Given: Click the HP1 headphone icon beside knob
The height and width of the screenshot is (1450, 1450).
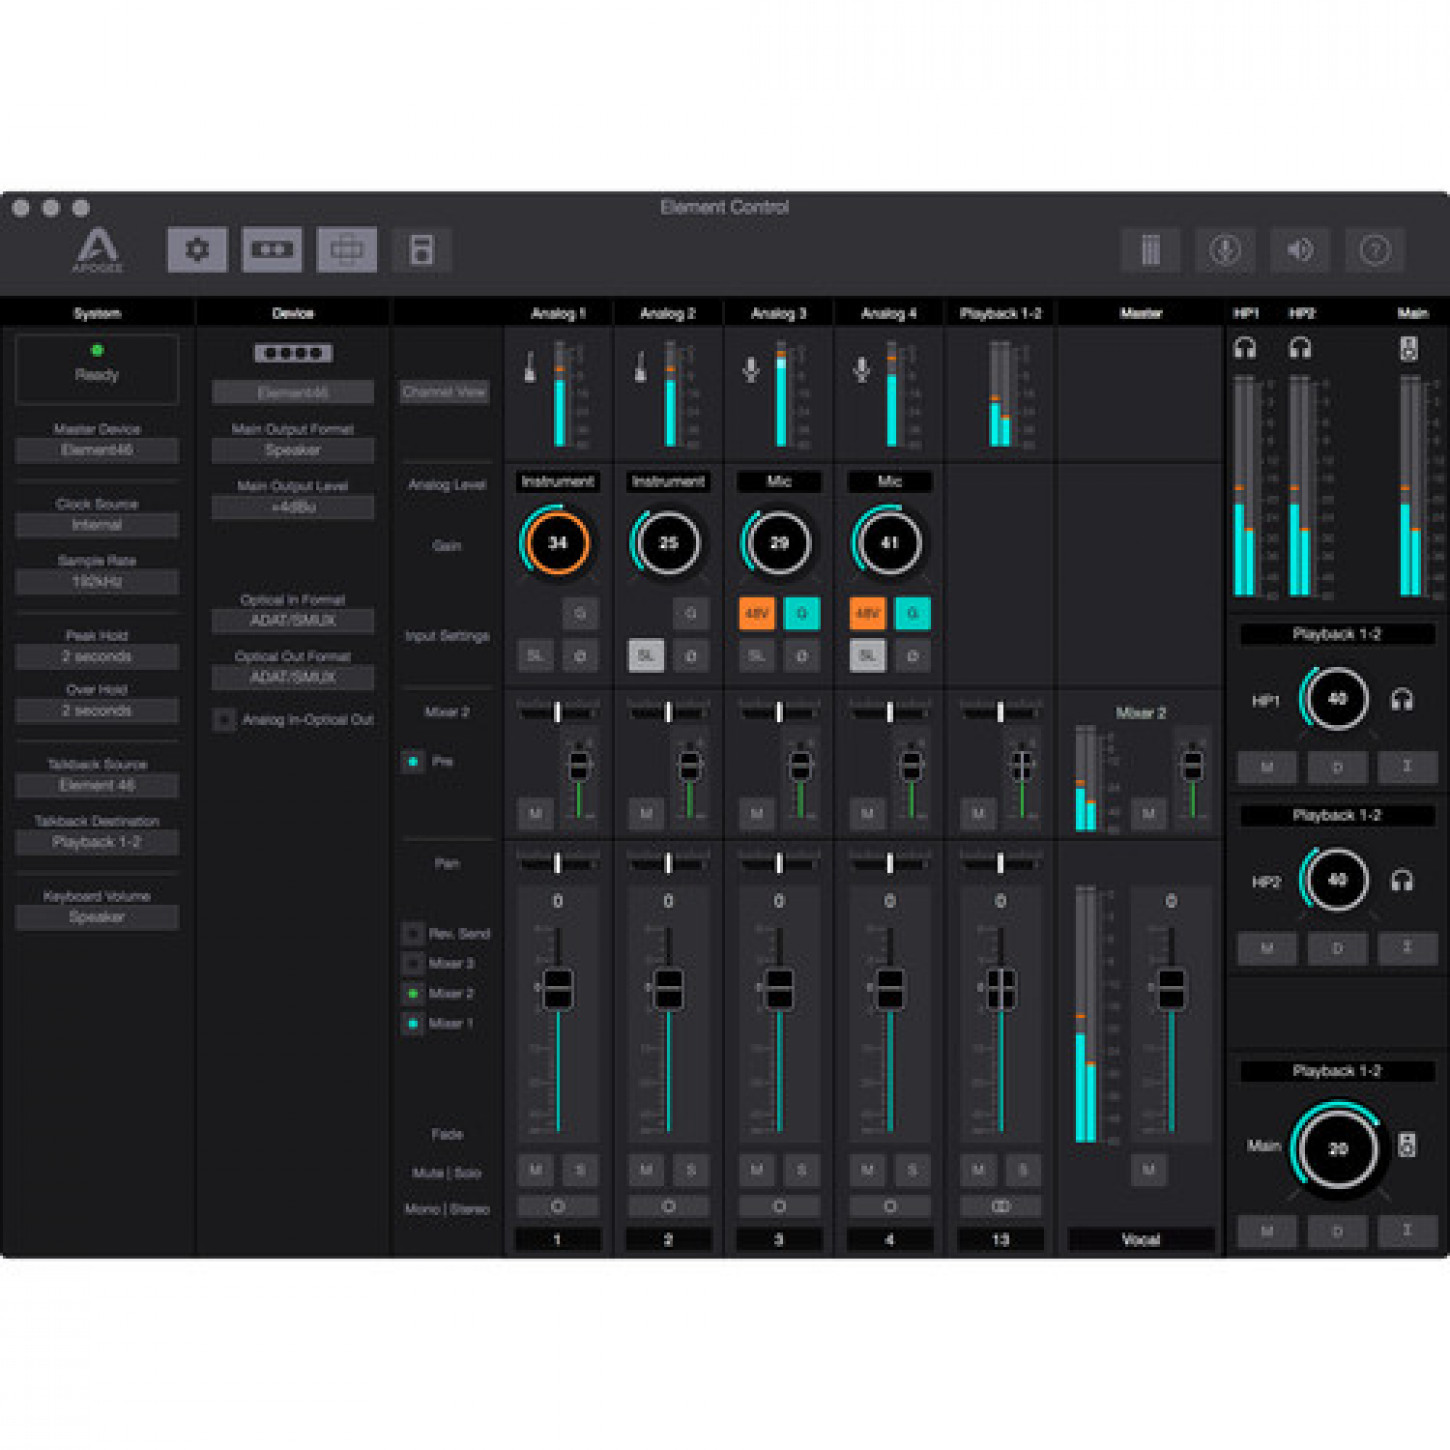Looking at the screenshot, I should 1402,700.
